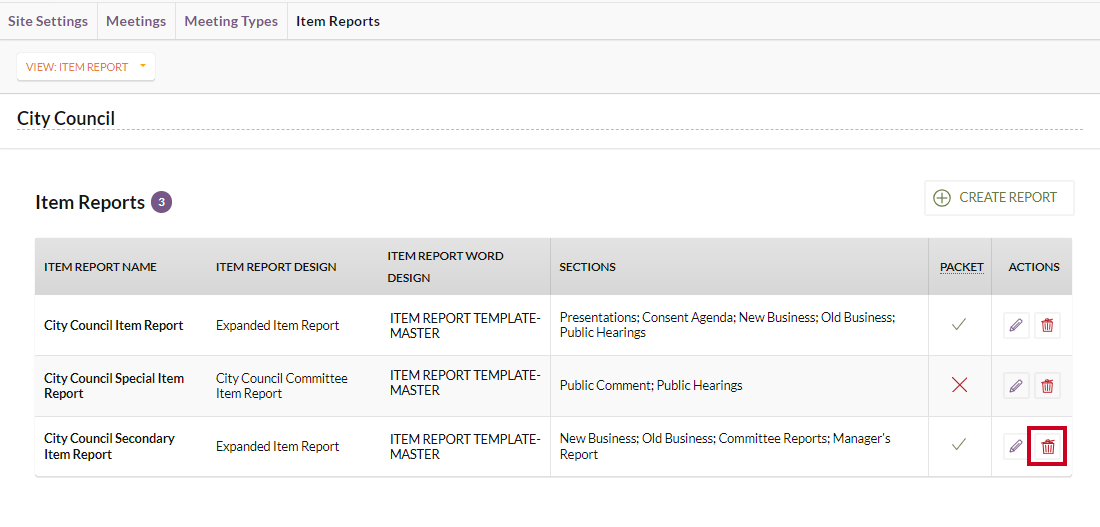
Task: Select the Item Reports tab
Action: click(x=337, y=21)
